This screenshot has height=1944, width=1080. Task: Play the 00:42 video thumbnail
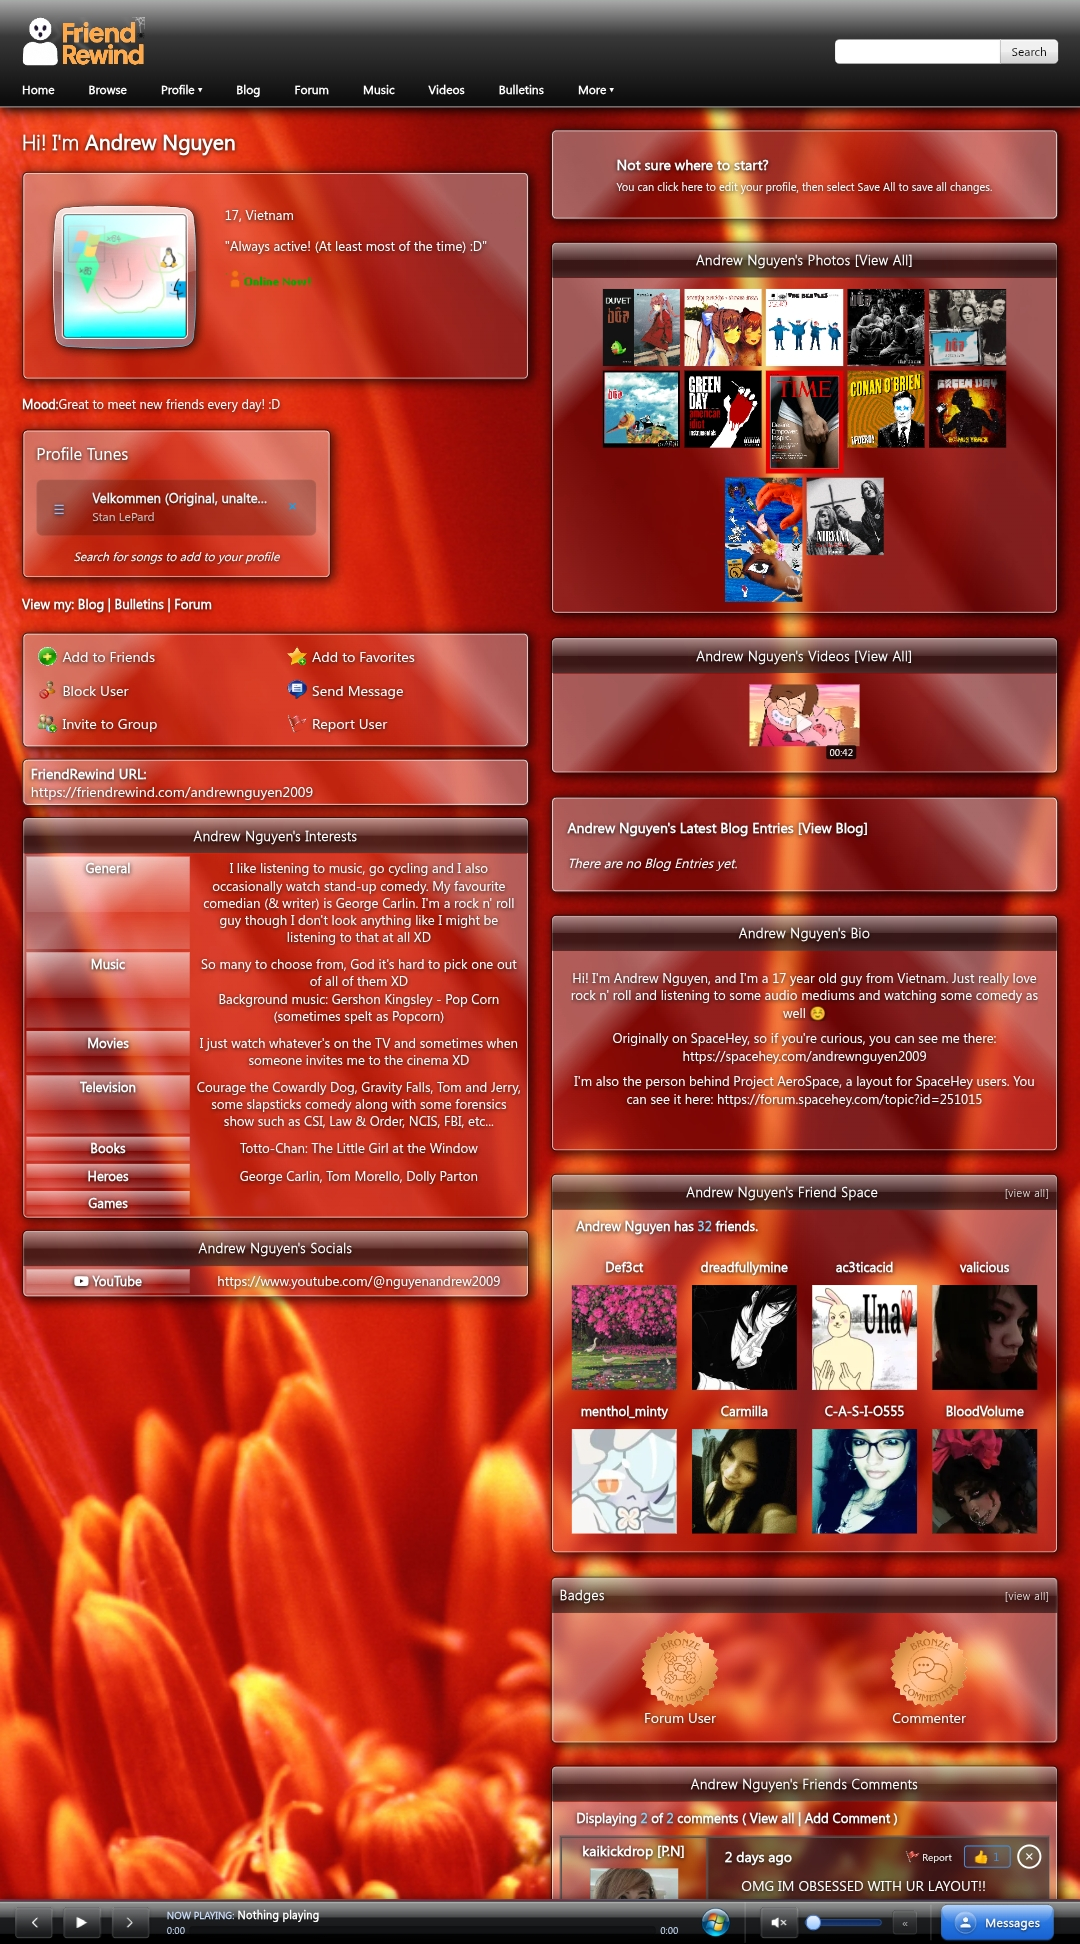pyautogui.click(x=804, y=716)
